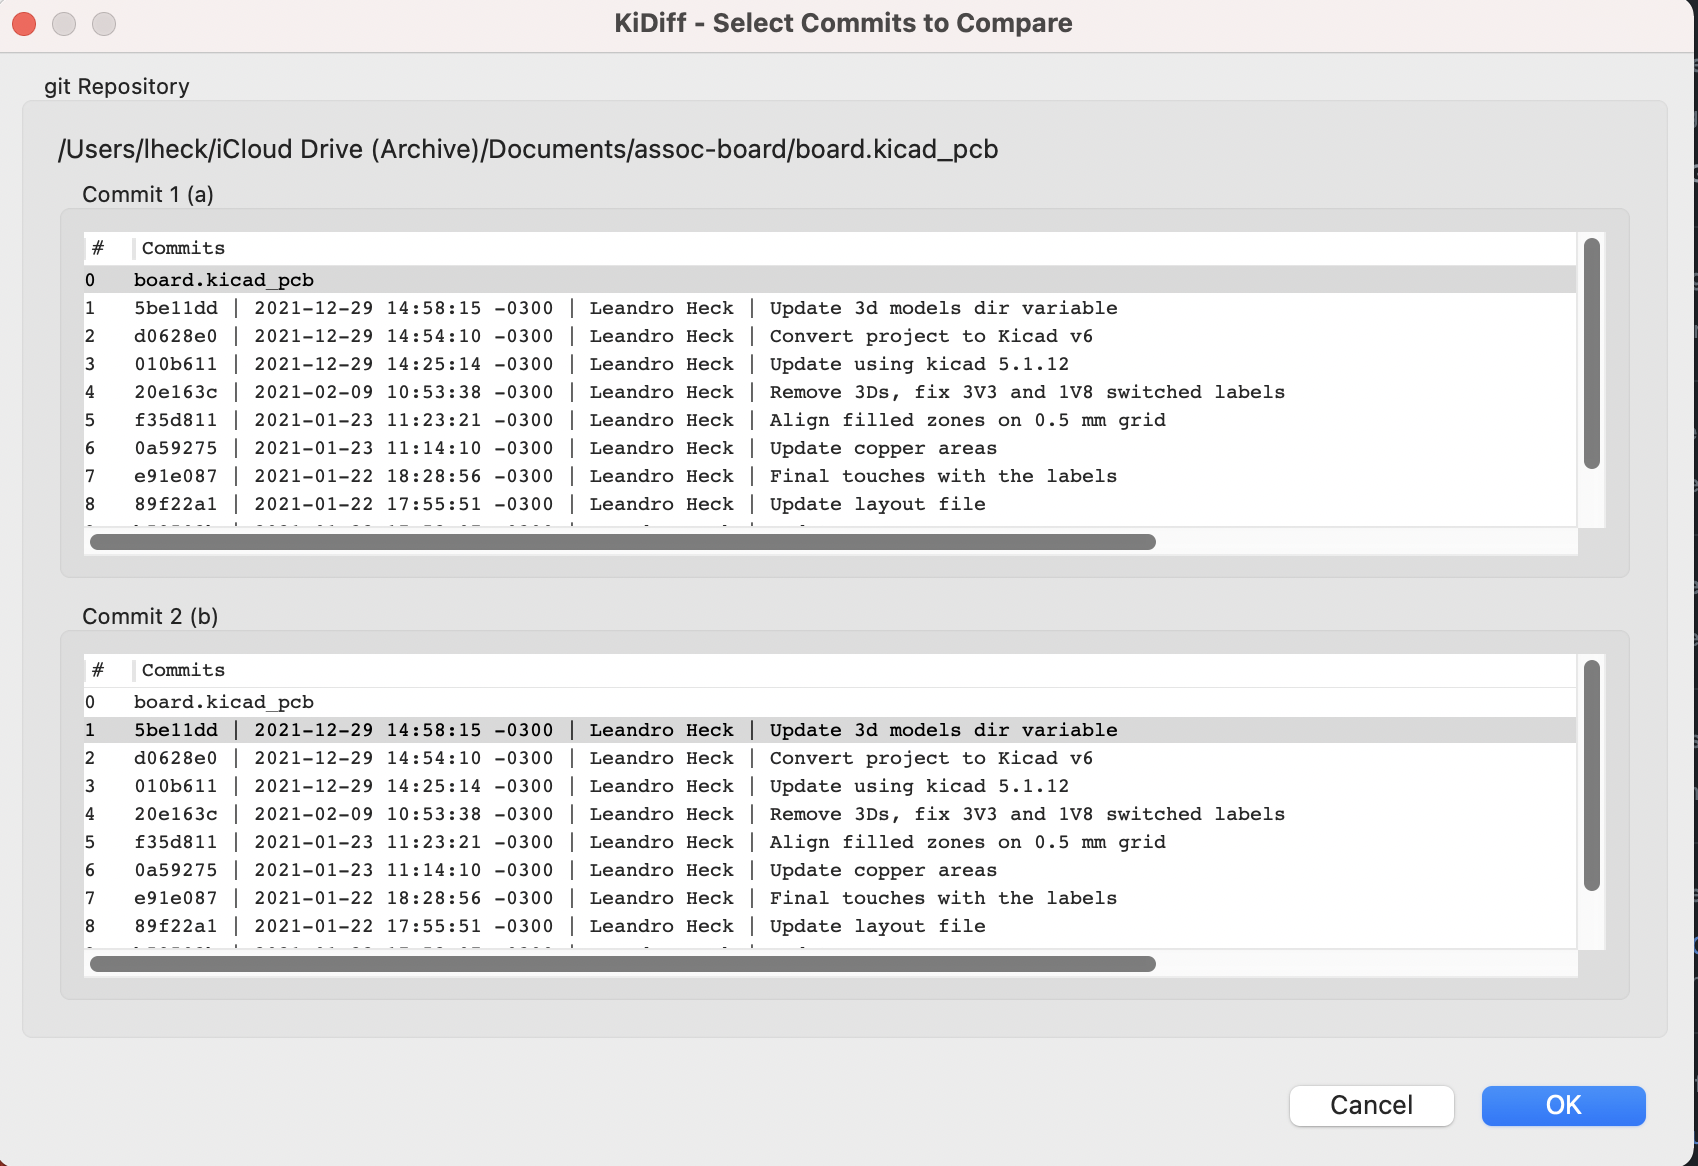Select board.kicad_pcb row in Commit 1 list
The image size is (1698, 1166).
830,280
